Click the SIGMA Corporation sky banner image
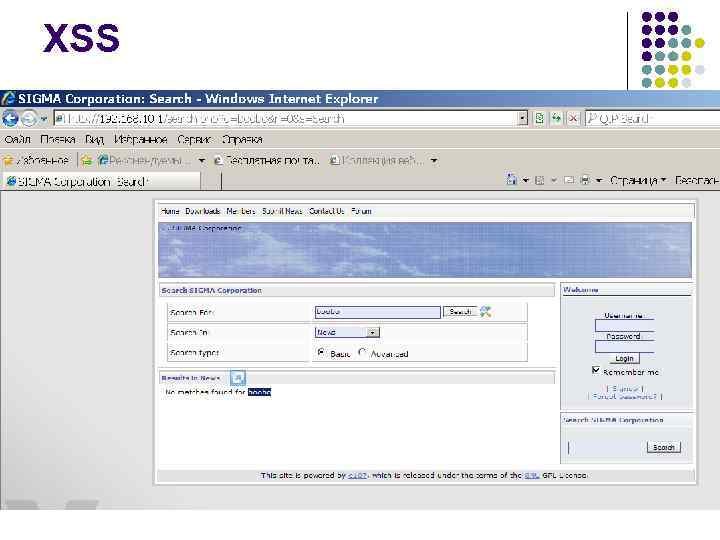The image size is (720, 540). click(425, 250)
